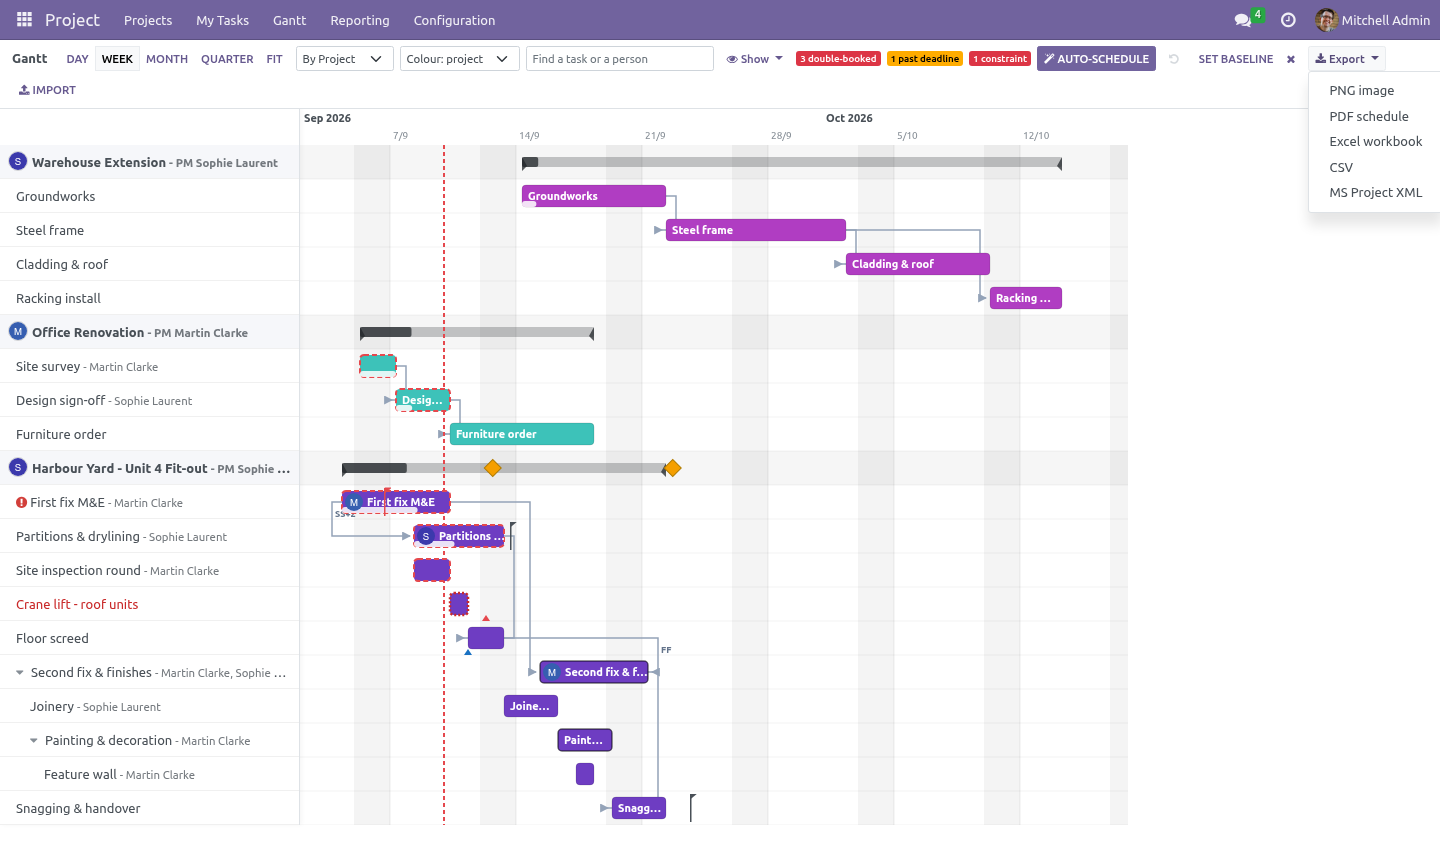Click the Set Baseline button
The height and width of the screenshot is (850, 1440).
point(1236,59)
